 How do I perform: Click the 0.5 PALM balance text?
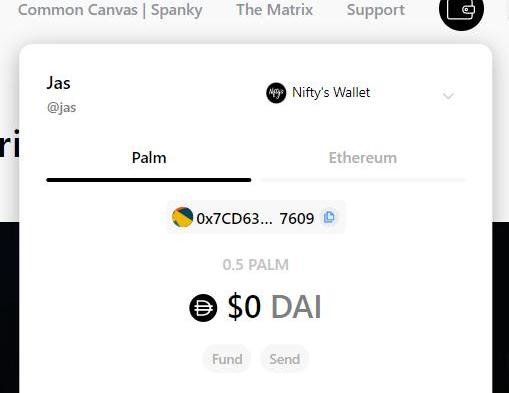click(255, 265)
